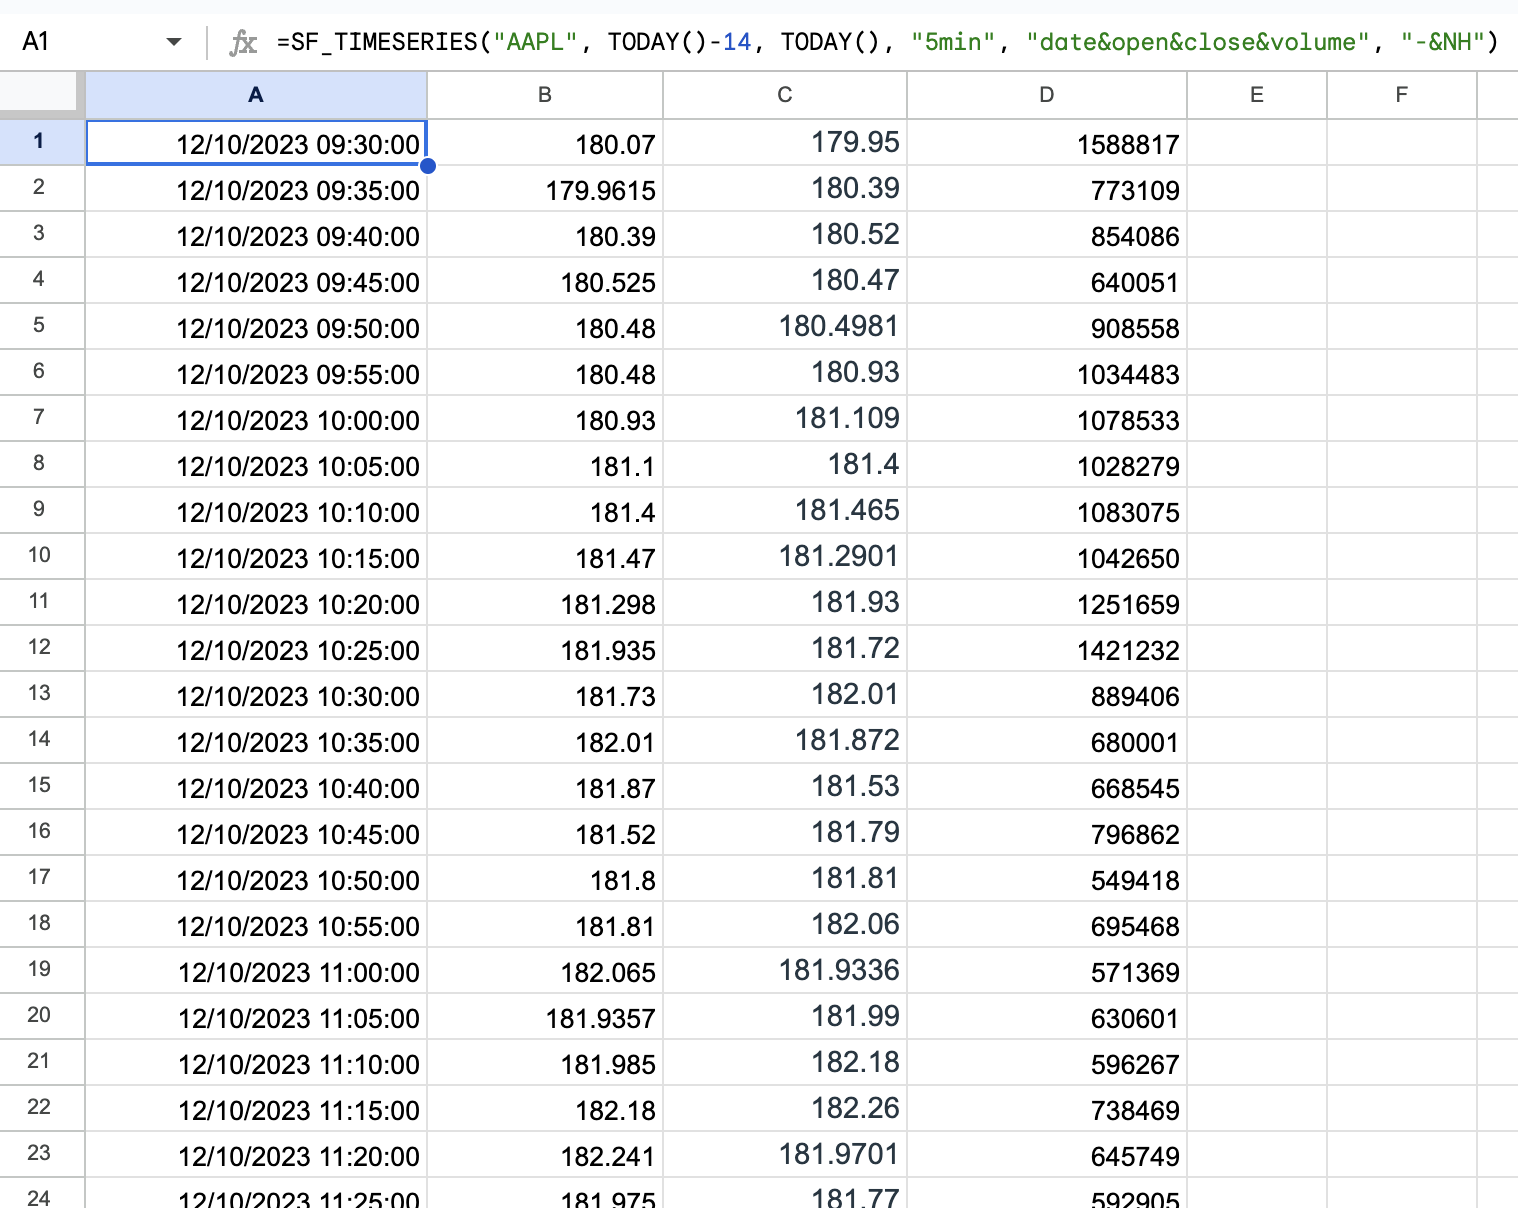
Task: Select row 23 header
Action: pyautogui.click(x=42, y=1154)
